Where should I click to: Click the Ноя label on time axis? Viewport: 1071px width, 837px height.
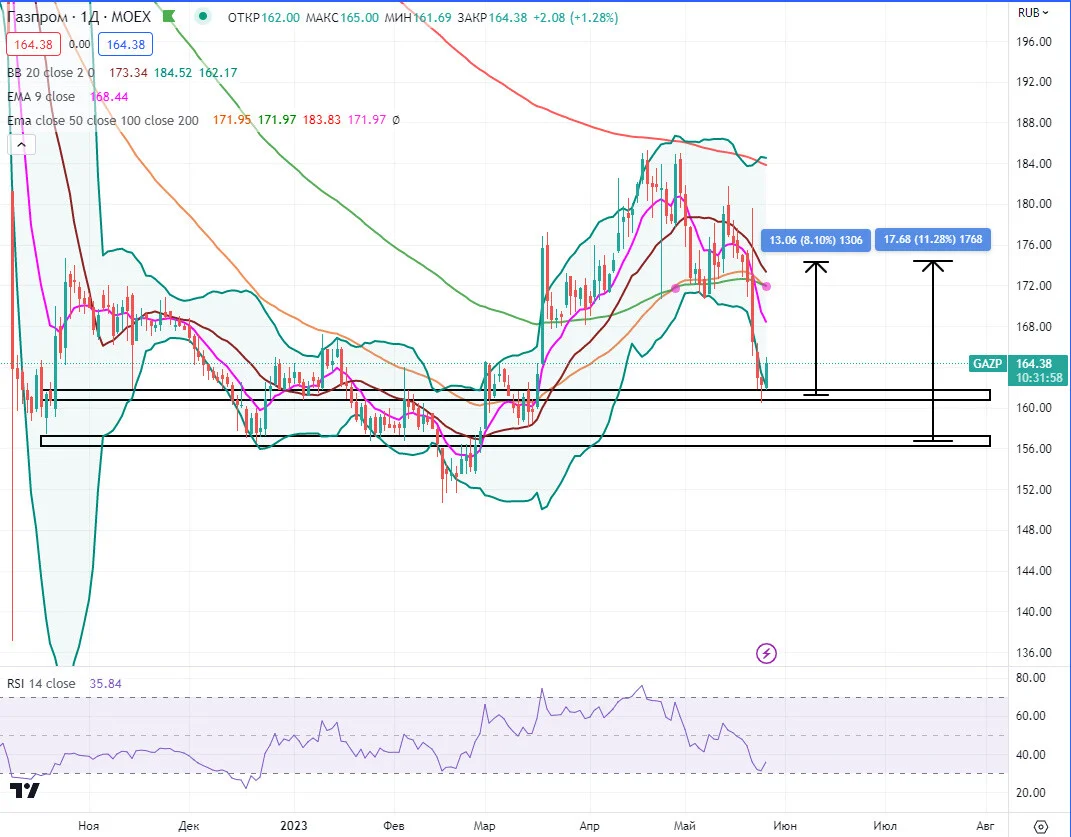(x=88, y=826)
